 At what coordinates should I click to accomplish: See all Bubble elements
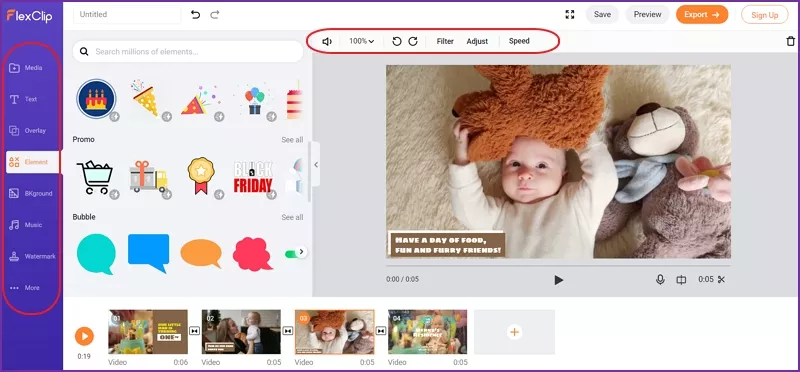tap(292, 217)
